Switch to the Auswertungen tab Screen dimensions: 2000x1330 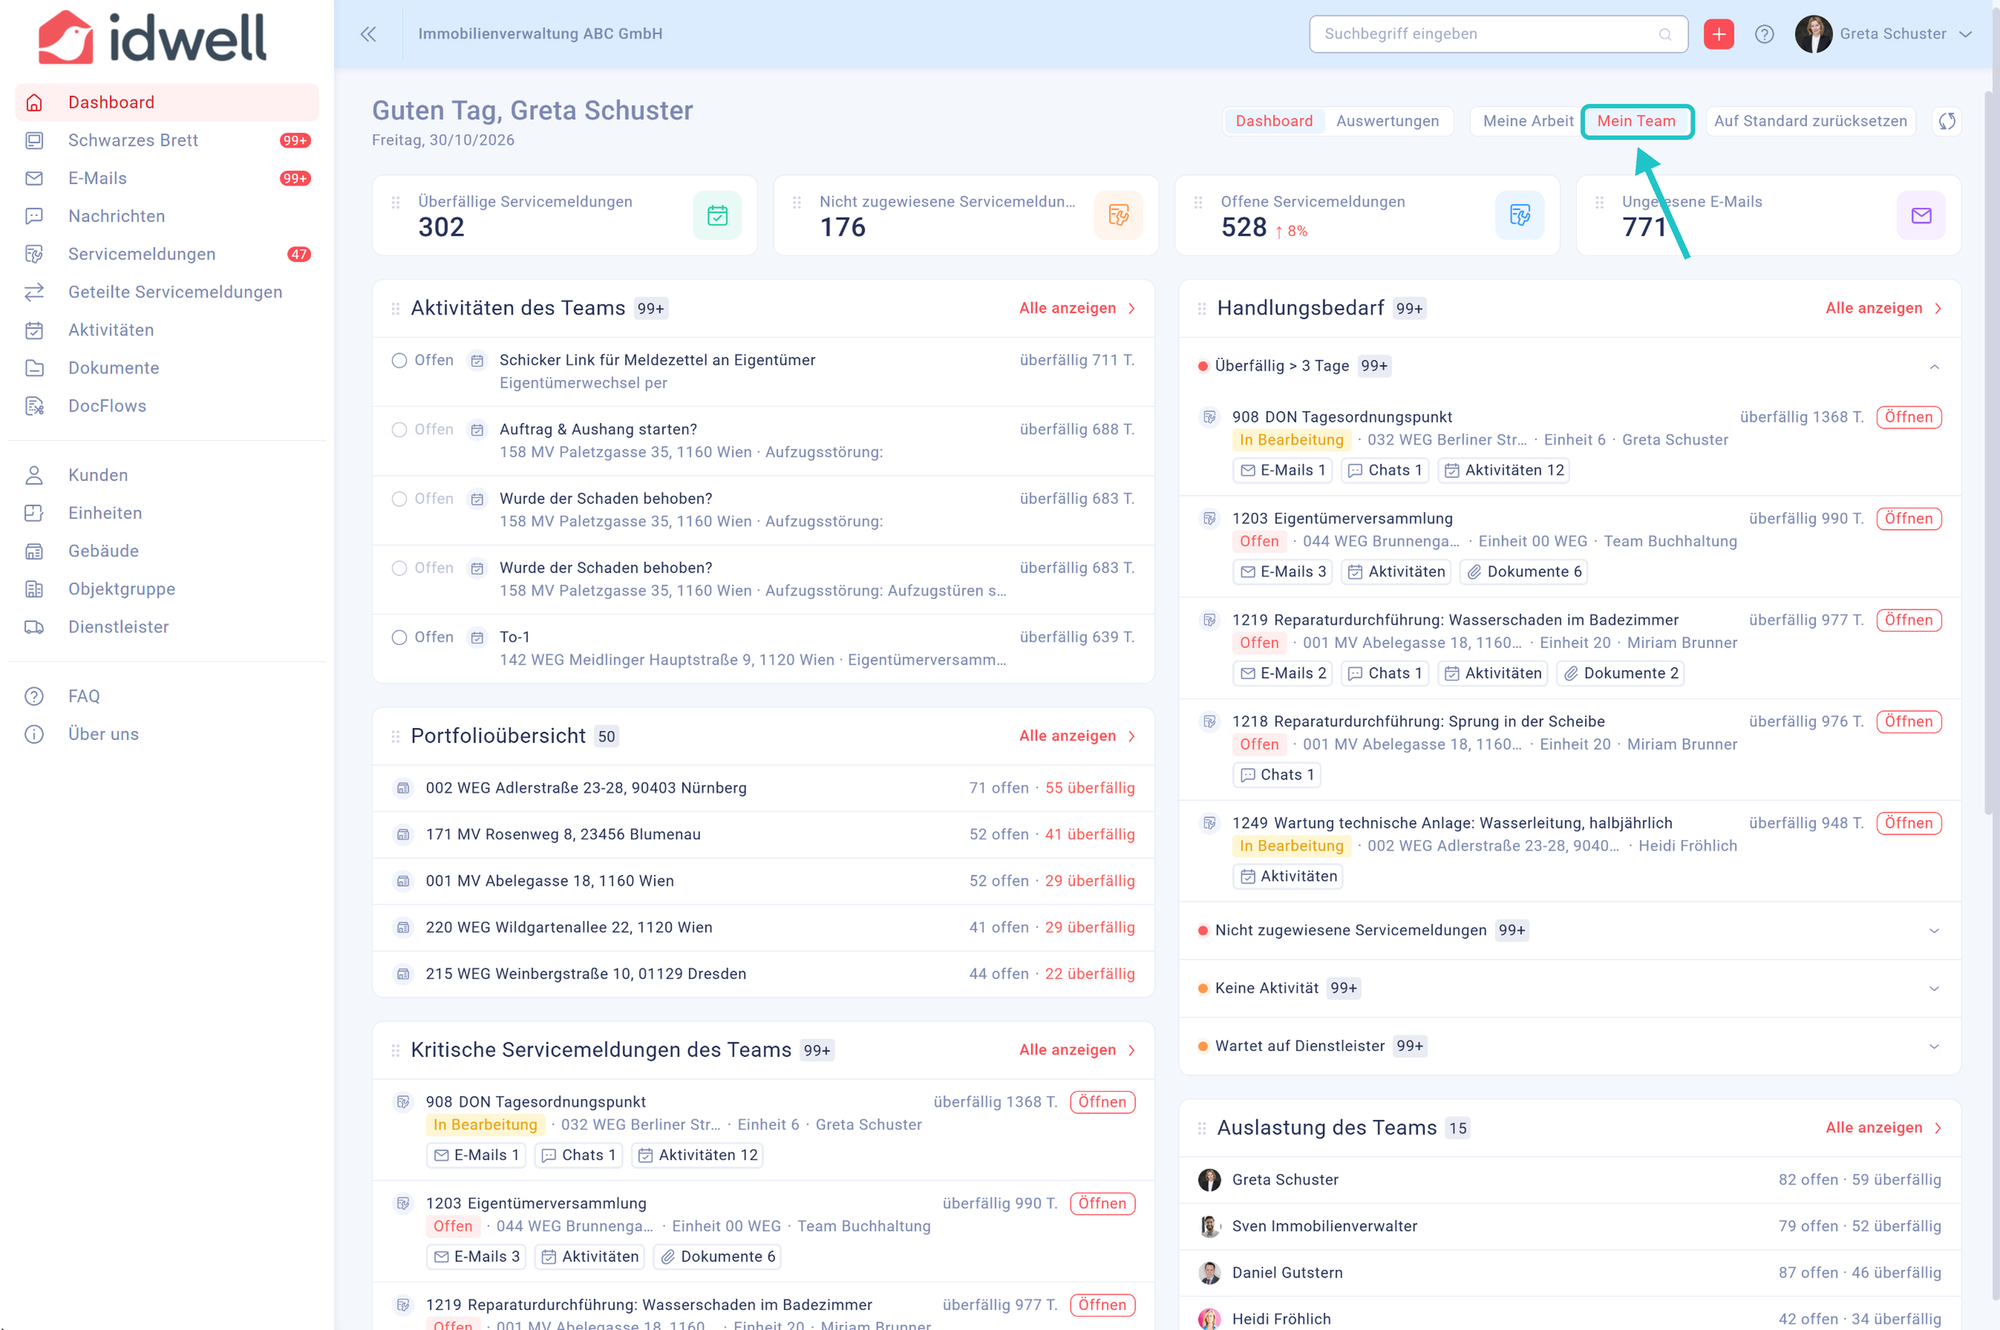[1387, 121]
